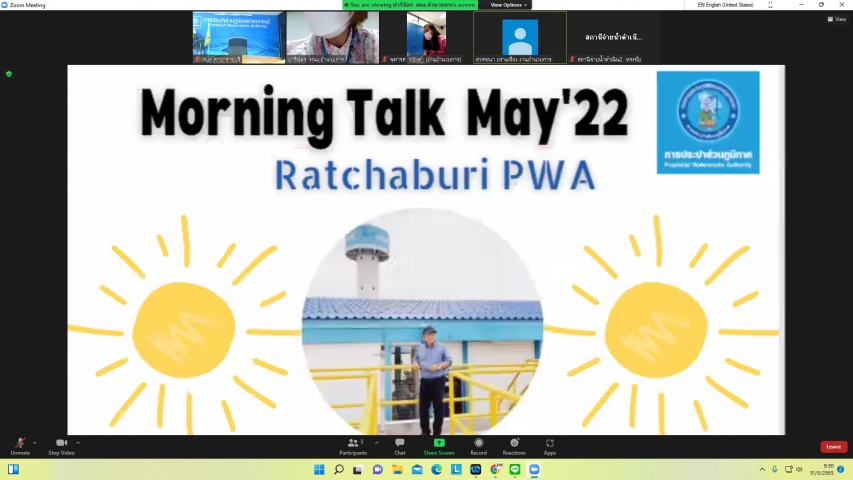Expand the arrow next to Participants
Image resolution: width=853 pixels, height=480 pixels.
click(376, 443)
